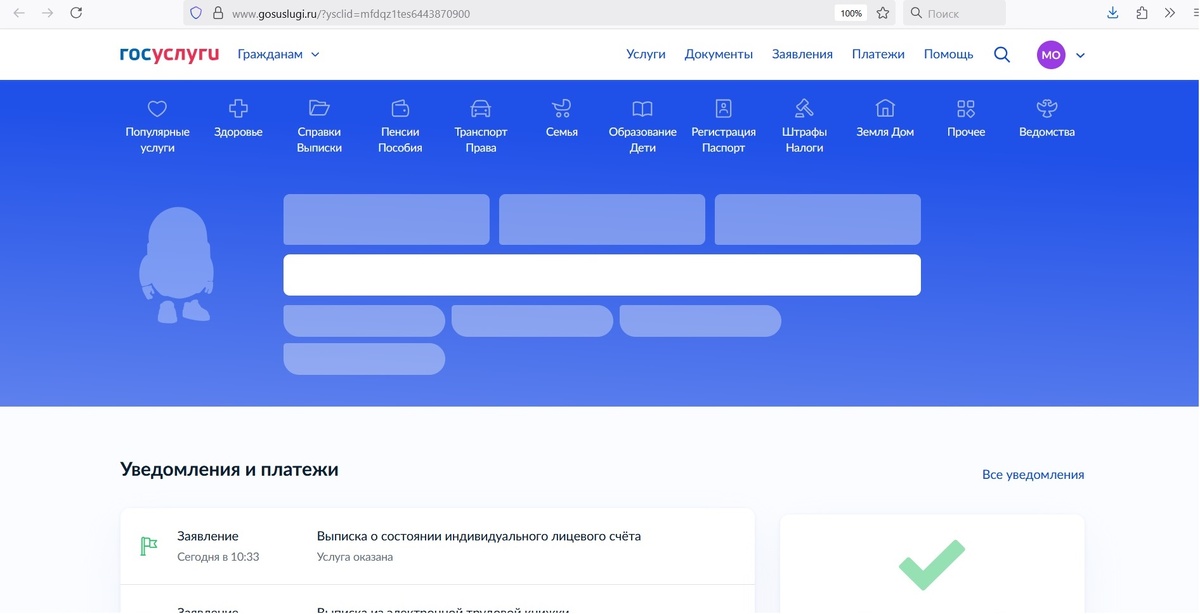Open the Платежи menu item
This screenshot has height=614, width=1200.
878,55
